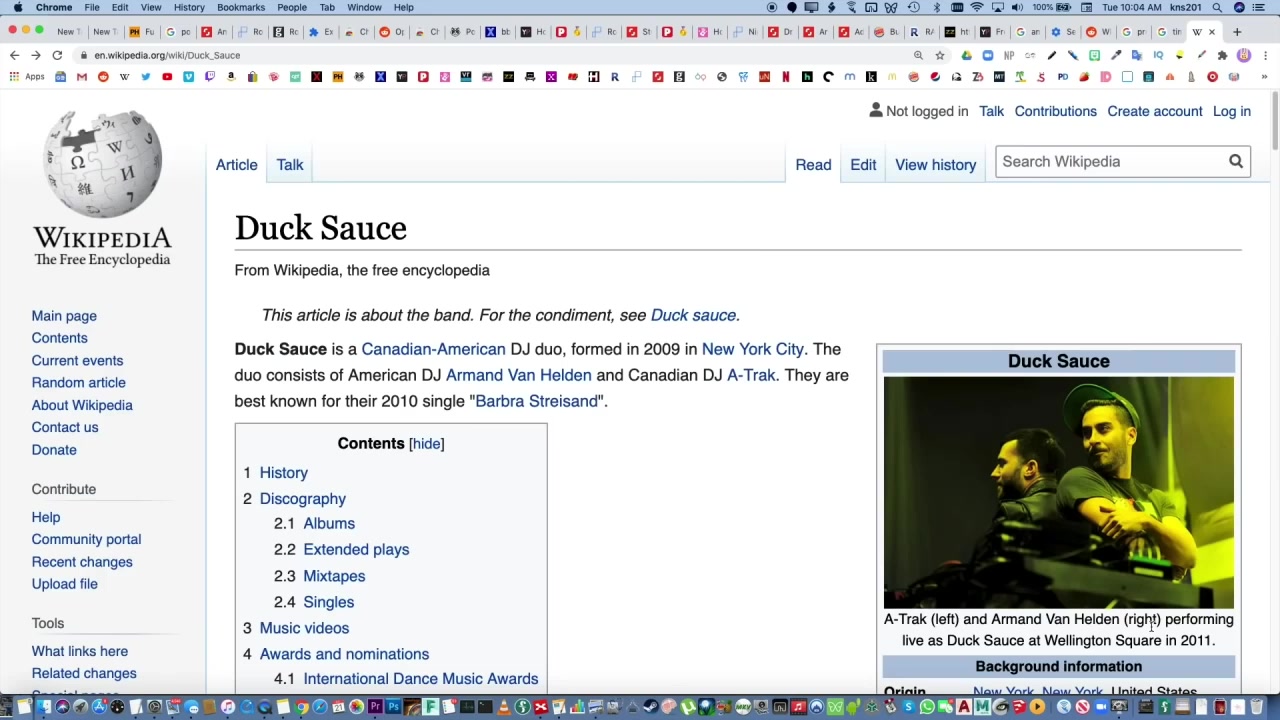
Task: Open the New York City link
Action: [x=753, y=349]
